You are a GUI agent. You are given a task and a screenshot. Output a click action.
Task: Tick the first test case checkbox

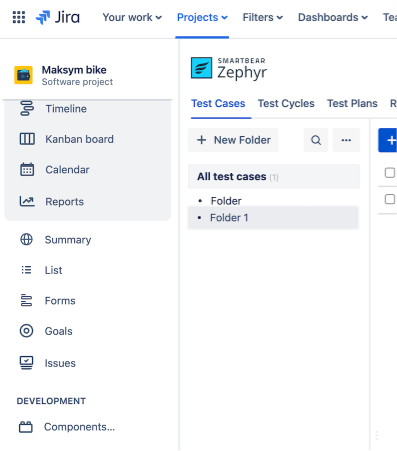[390, 173]
